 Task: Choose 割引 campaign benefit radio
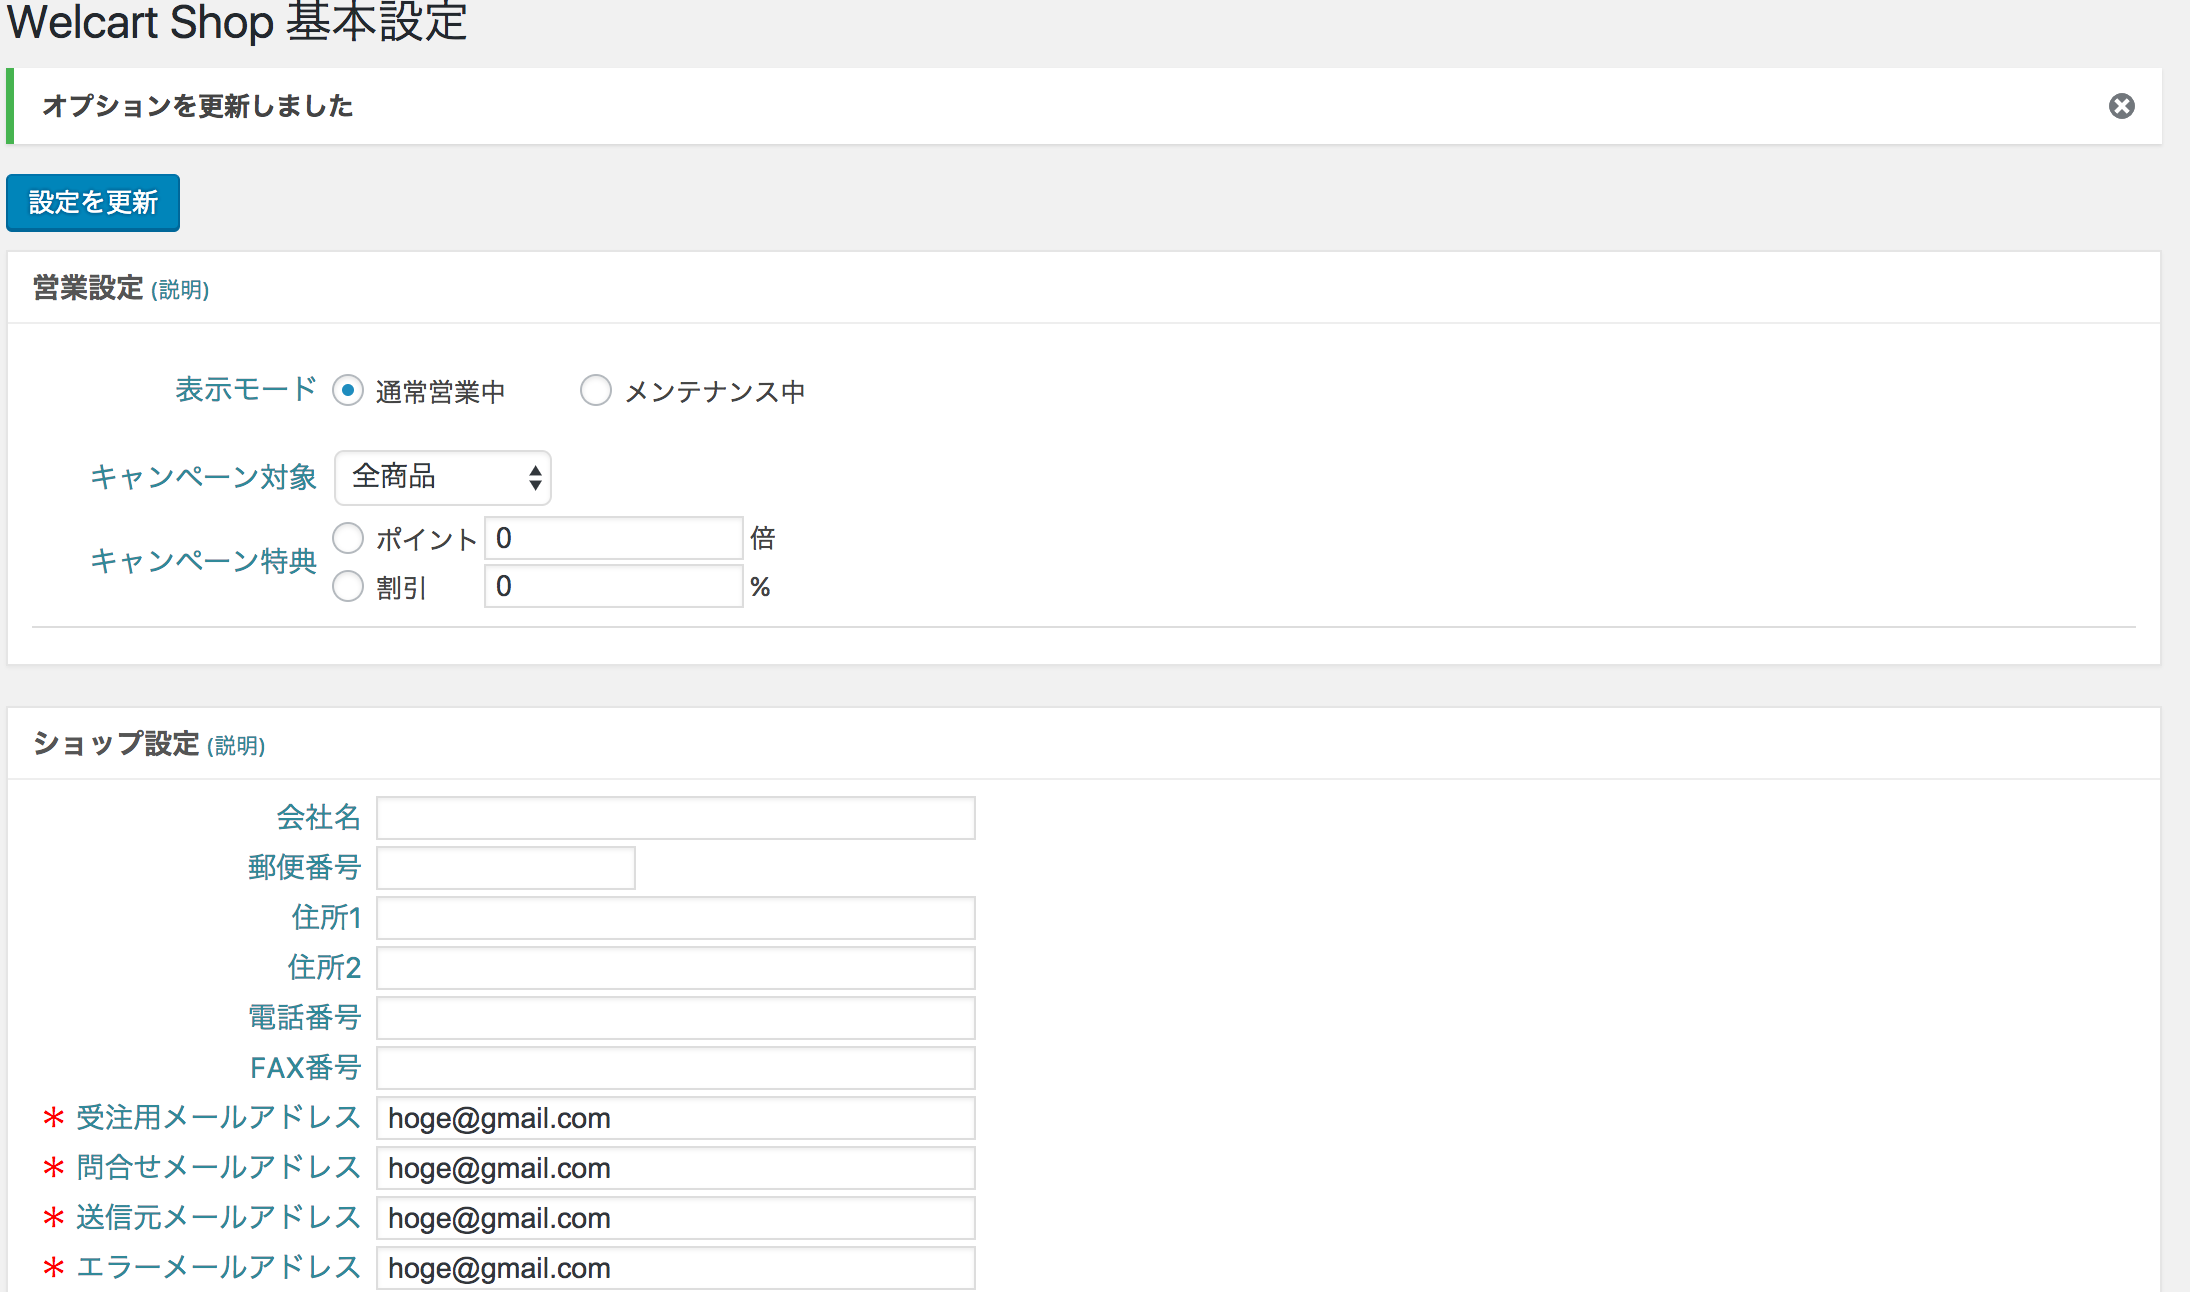(x=348, y=586)
